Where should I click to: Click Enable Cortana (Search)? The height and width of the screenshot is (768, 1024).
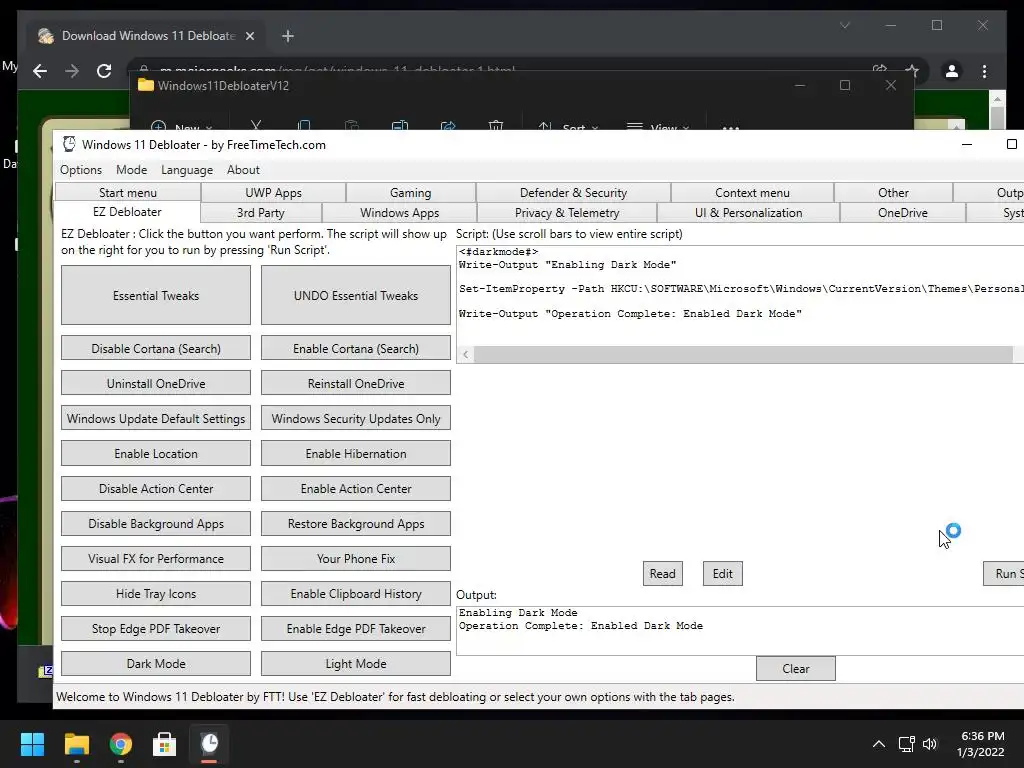pyautogui.click(x=355, y=348)
